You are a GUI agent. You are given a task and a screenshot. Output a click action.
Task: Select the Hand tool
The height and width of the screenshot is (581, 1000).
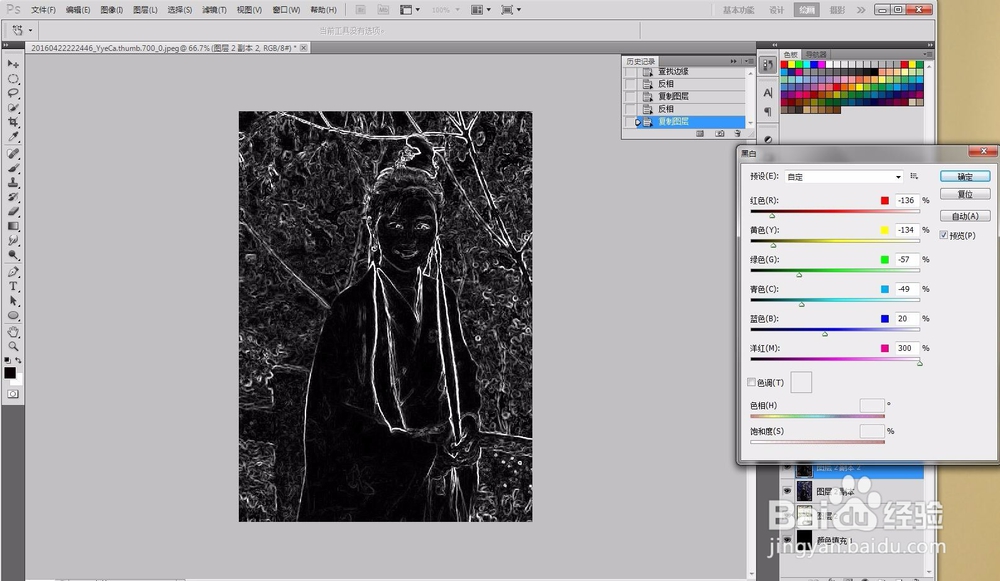pos(13,332)
